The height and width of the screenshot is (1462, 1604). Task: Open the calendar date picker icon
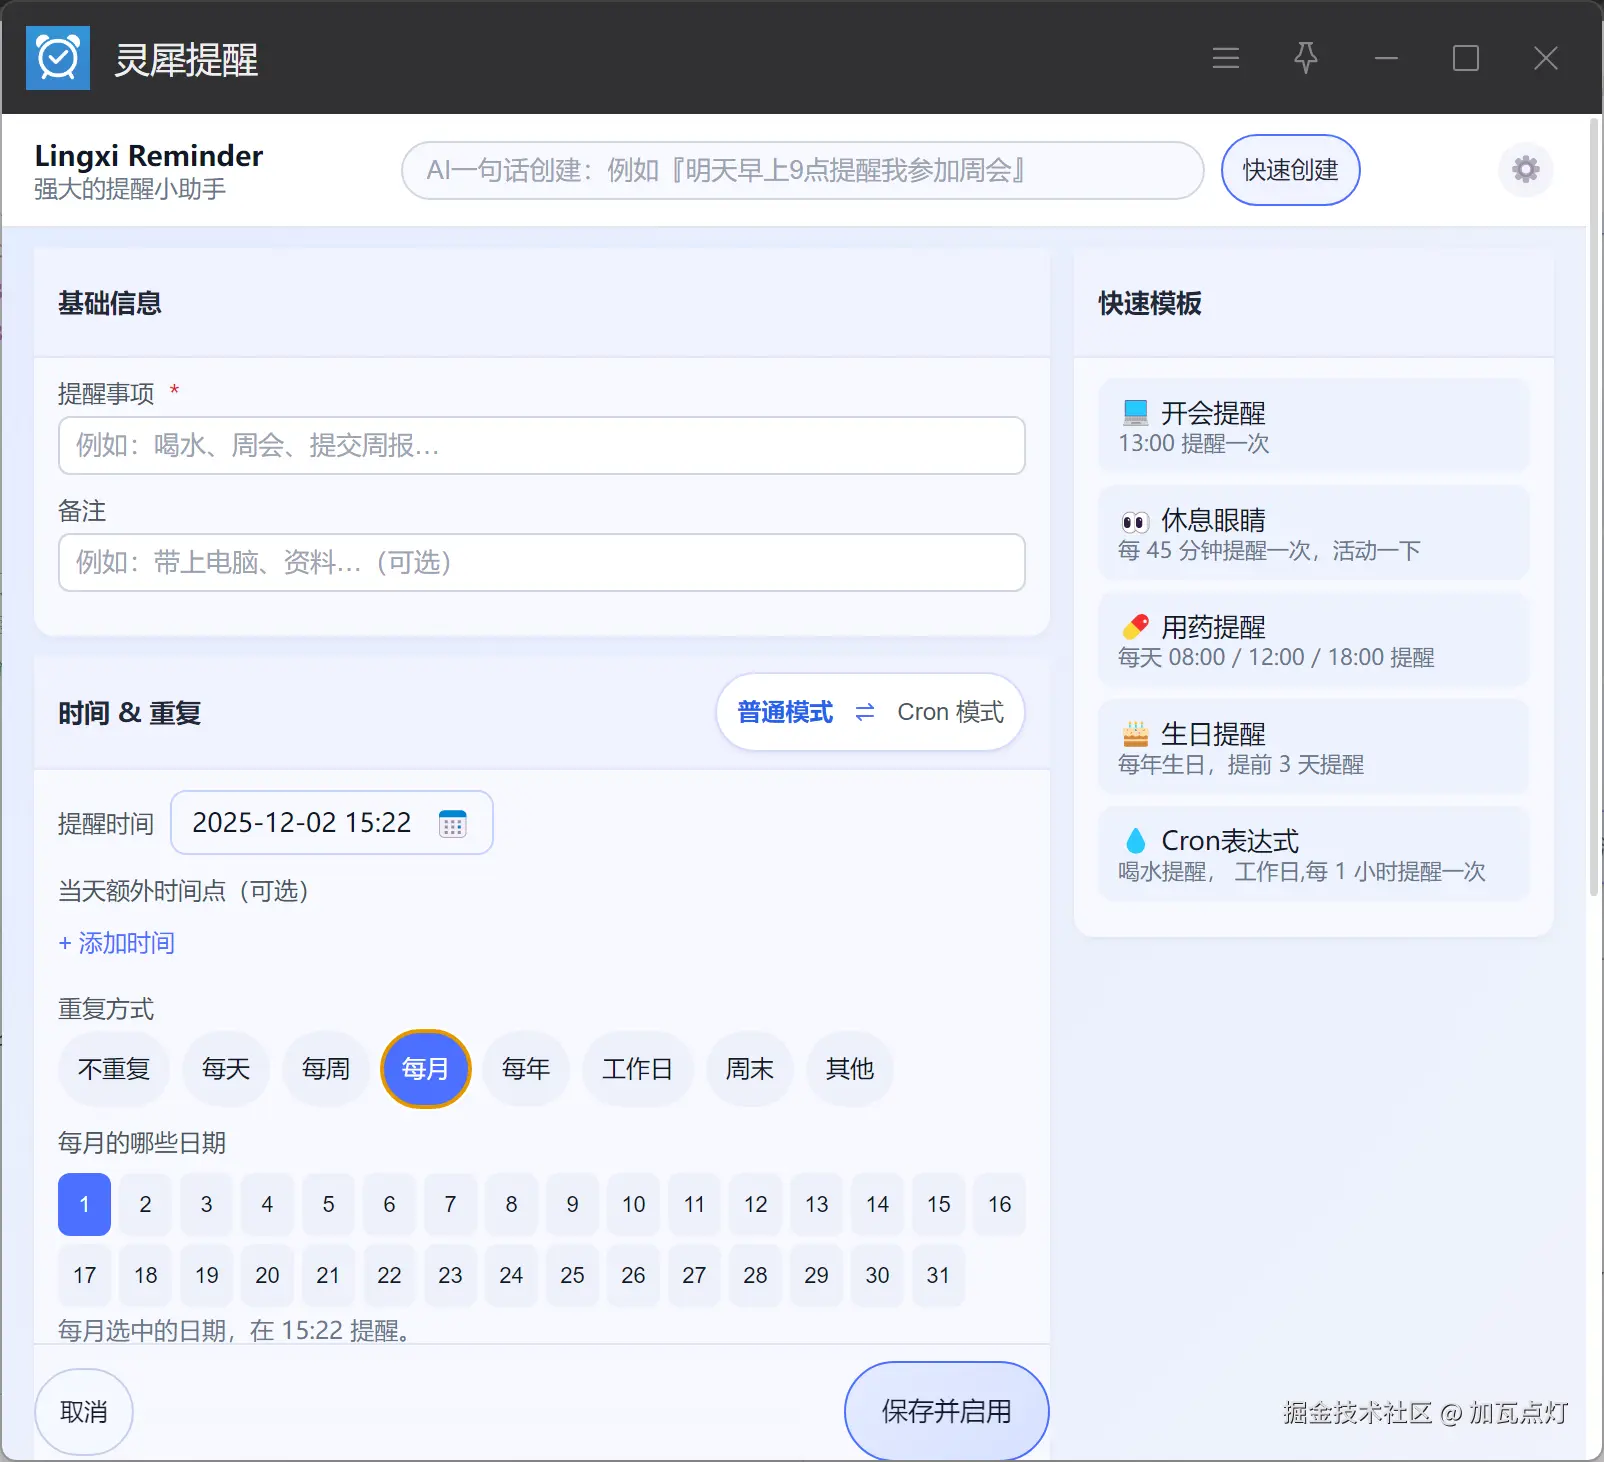coord(453,823)
